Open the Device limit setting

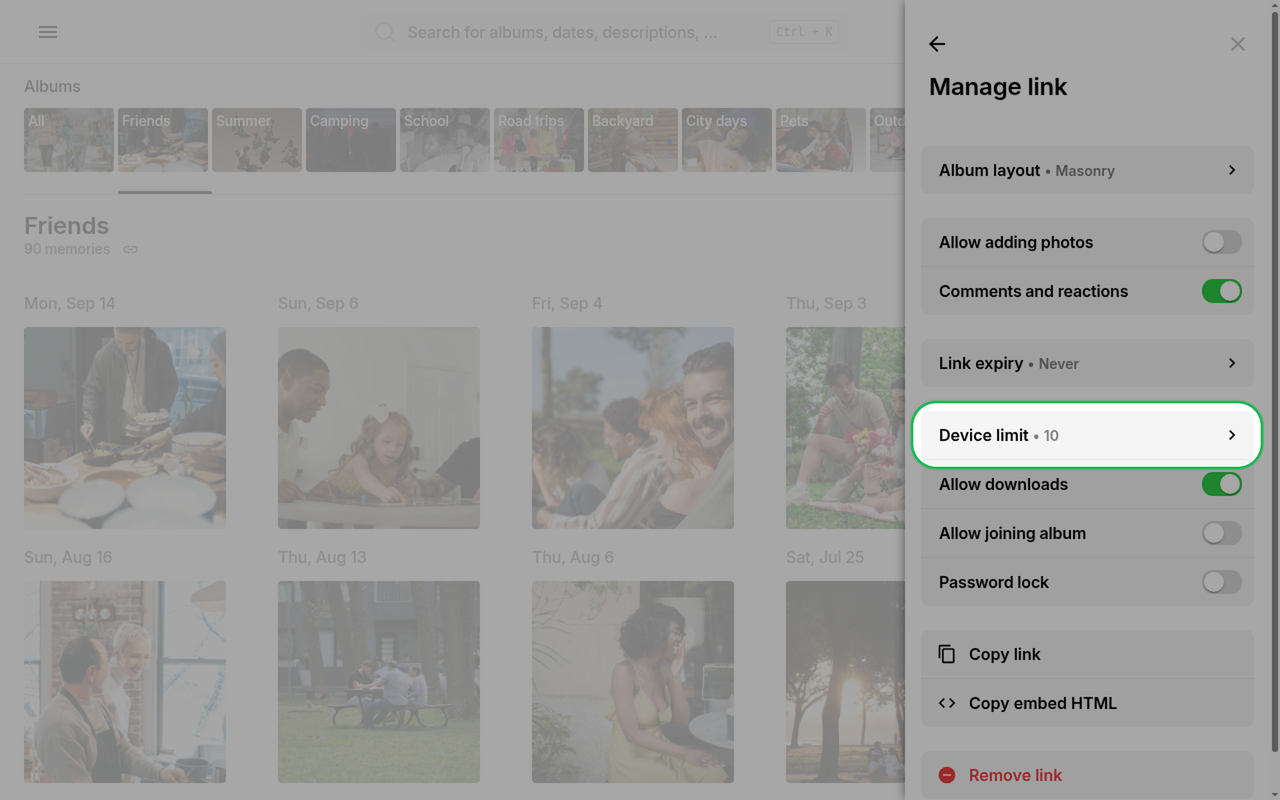[1087, 435]
